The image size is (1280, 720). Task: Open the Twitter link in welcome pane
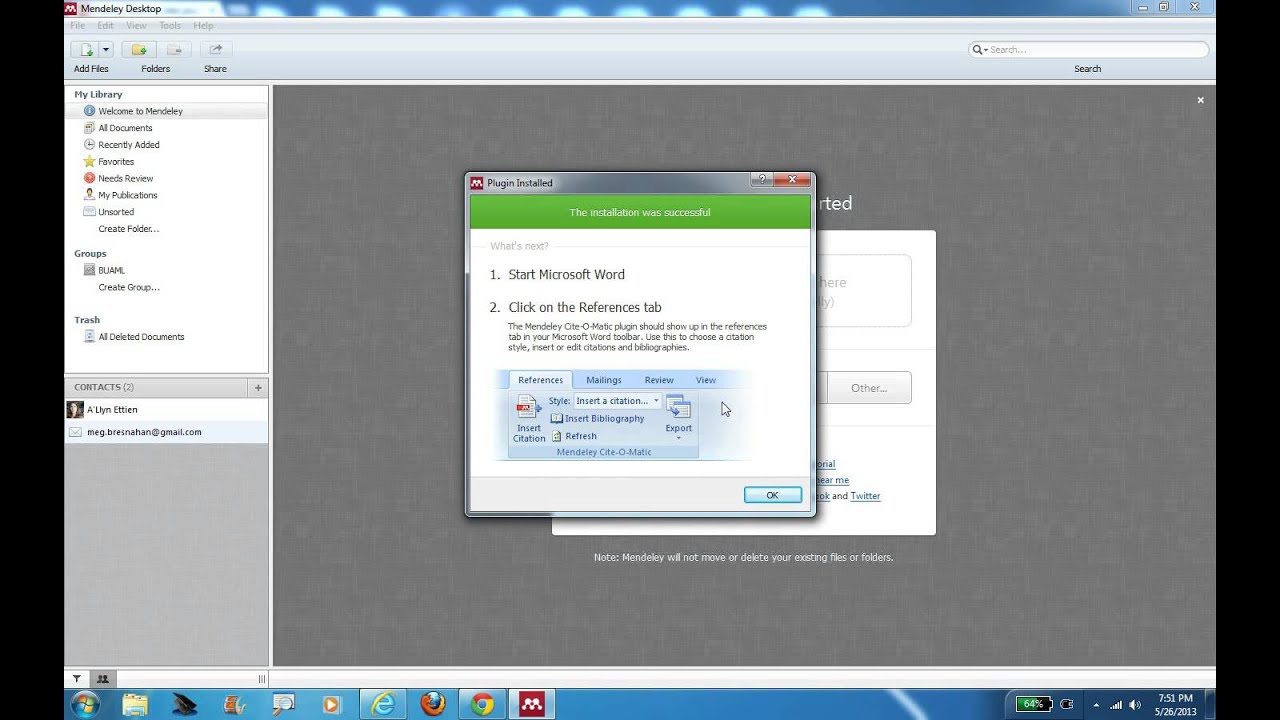click(x=865, y=496)
